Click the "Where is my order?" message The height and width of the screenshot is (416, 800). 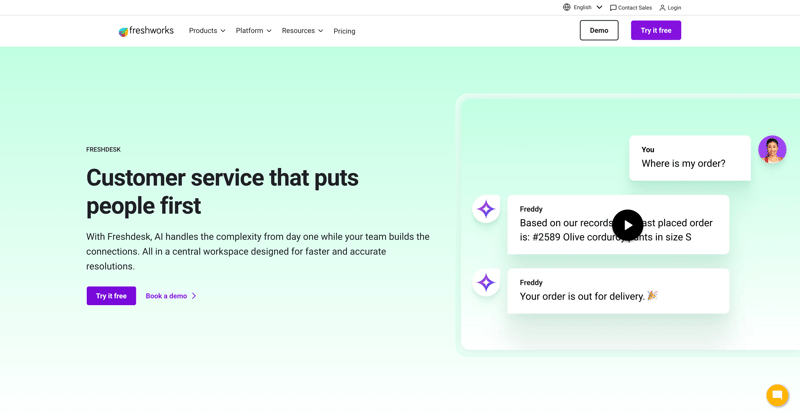pyautogui.click(x=690, y=158)
